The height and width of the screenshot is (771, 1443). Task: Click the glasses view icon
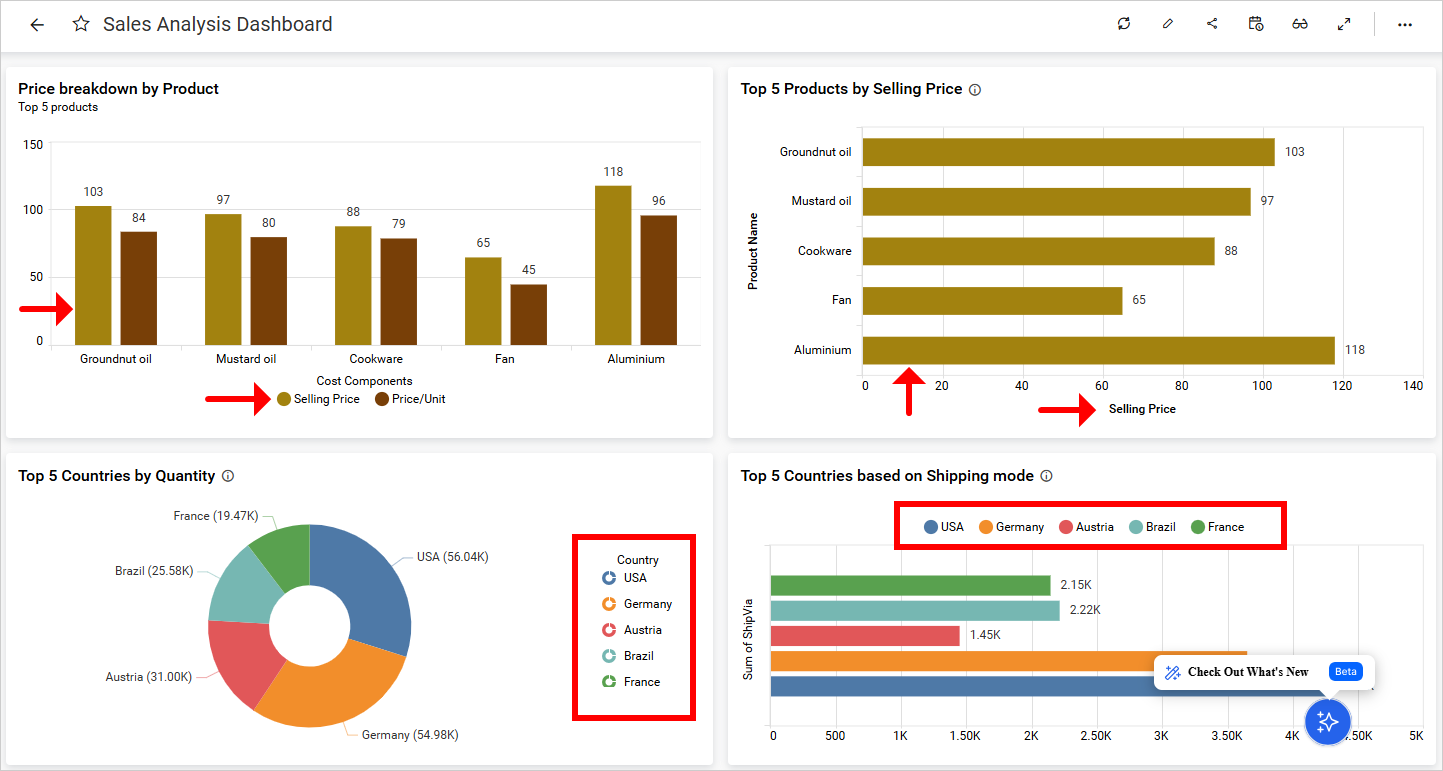click(1300, 24)
